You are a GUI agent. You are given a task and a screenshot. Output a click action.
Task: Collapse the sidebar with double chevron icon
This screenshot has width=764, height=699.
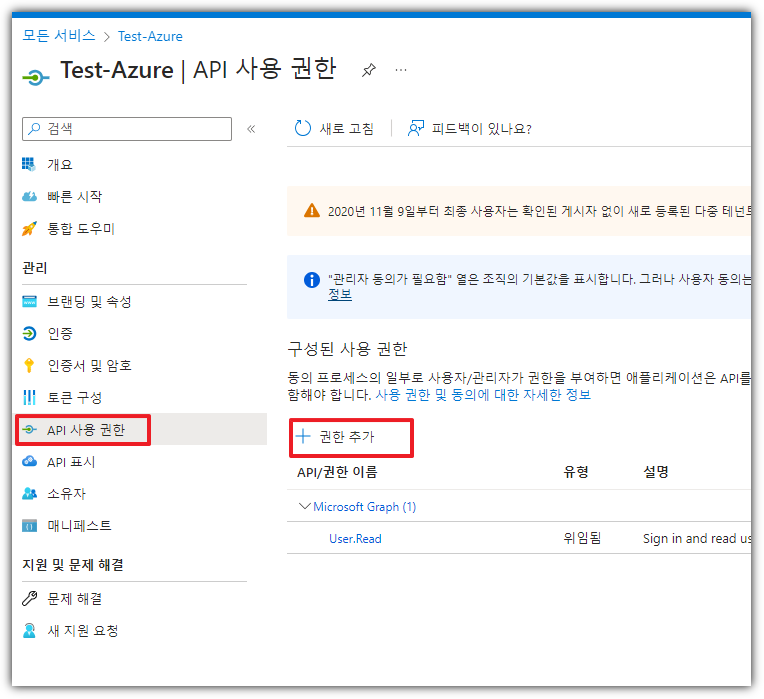point(251,129)
